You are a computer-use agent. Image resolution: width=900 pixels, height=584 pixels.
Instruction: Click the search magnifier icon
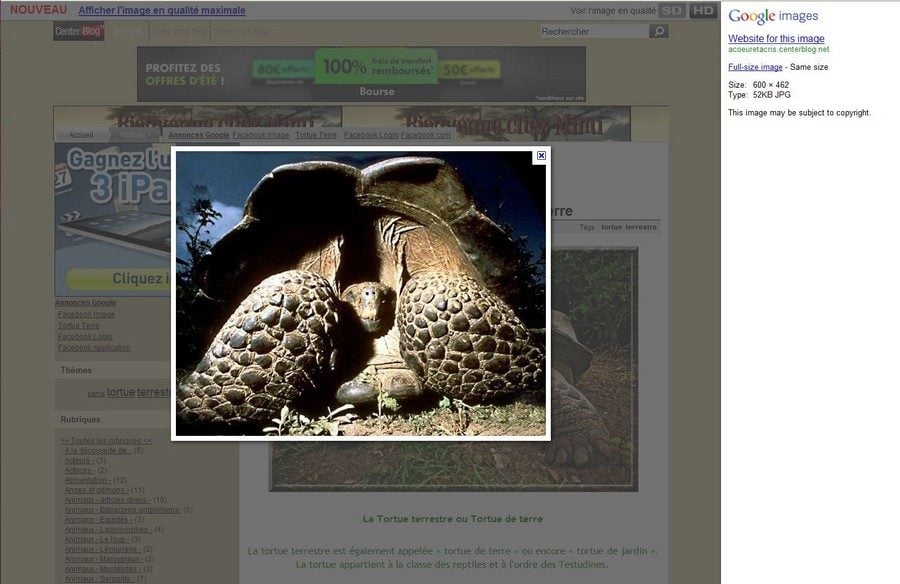point(659,32)
